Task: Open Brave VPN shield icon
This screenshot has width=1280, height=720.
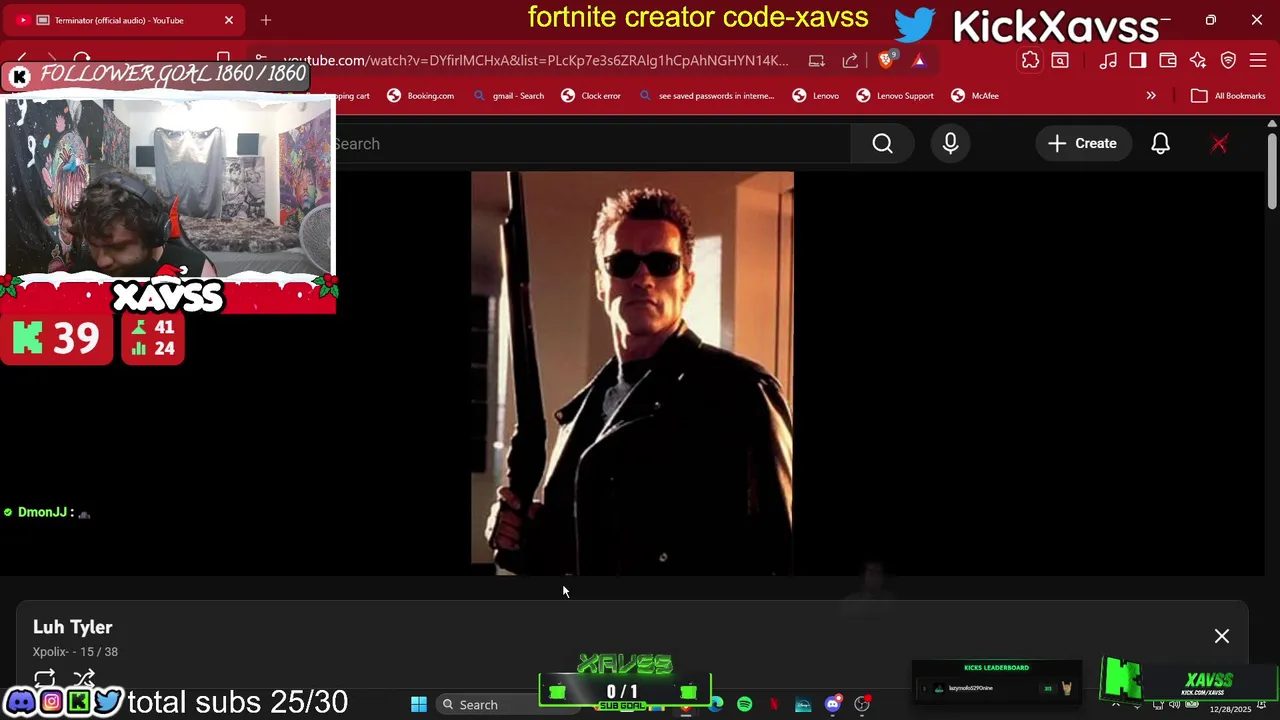Action: tap(1228, 61)
